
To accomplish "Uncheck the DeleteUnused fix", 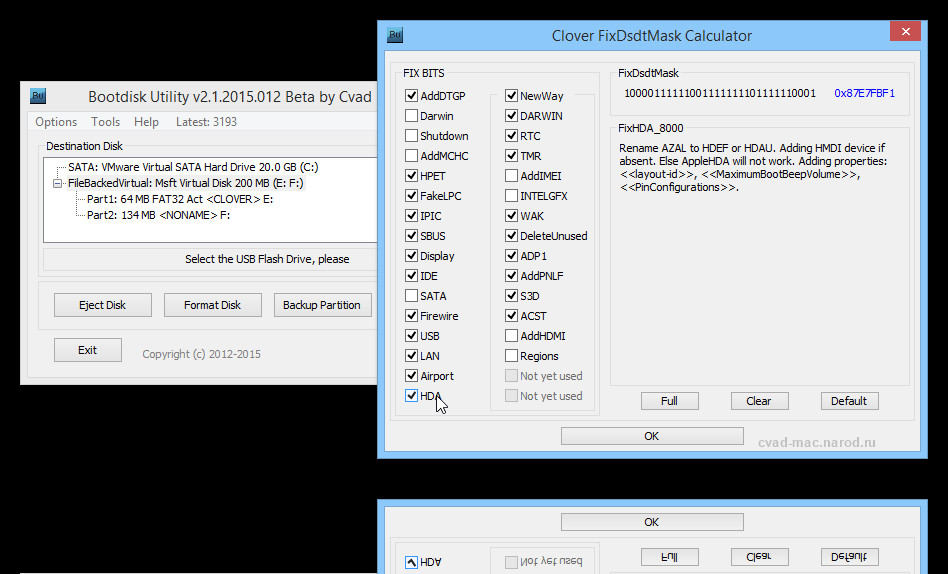I will point(511,236).
